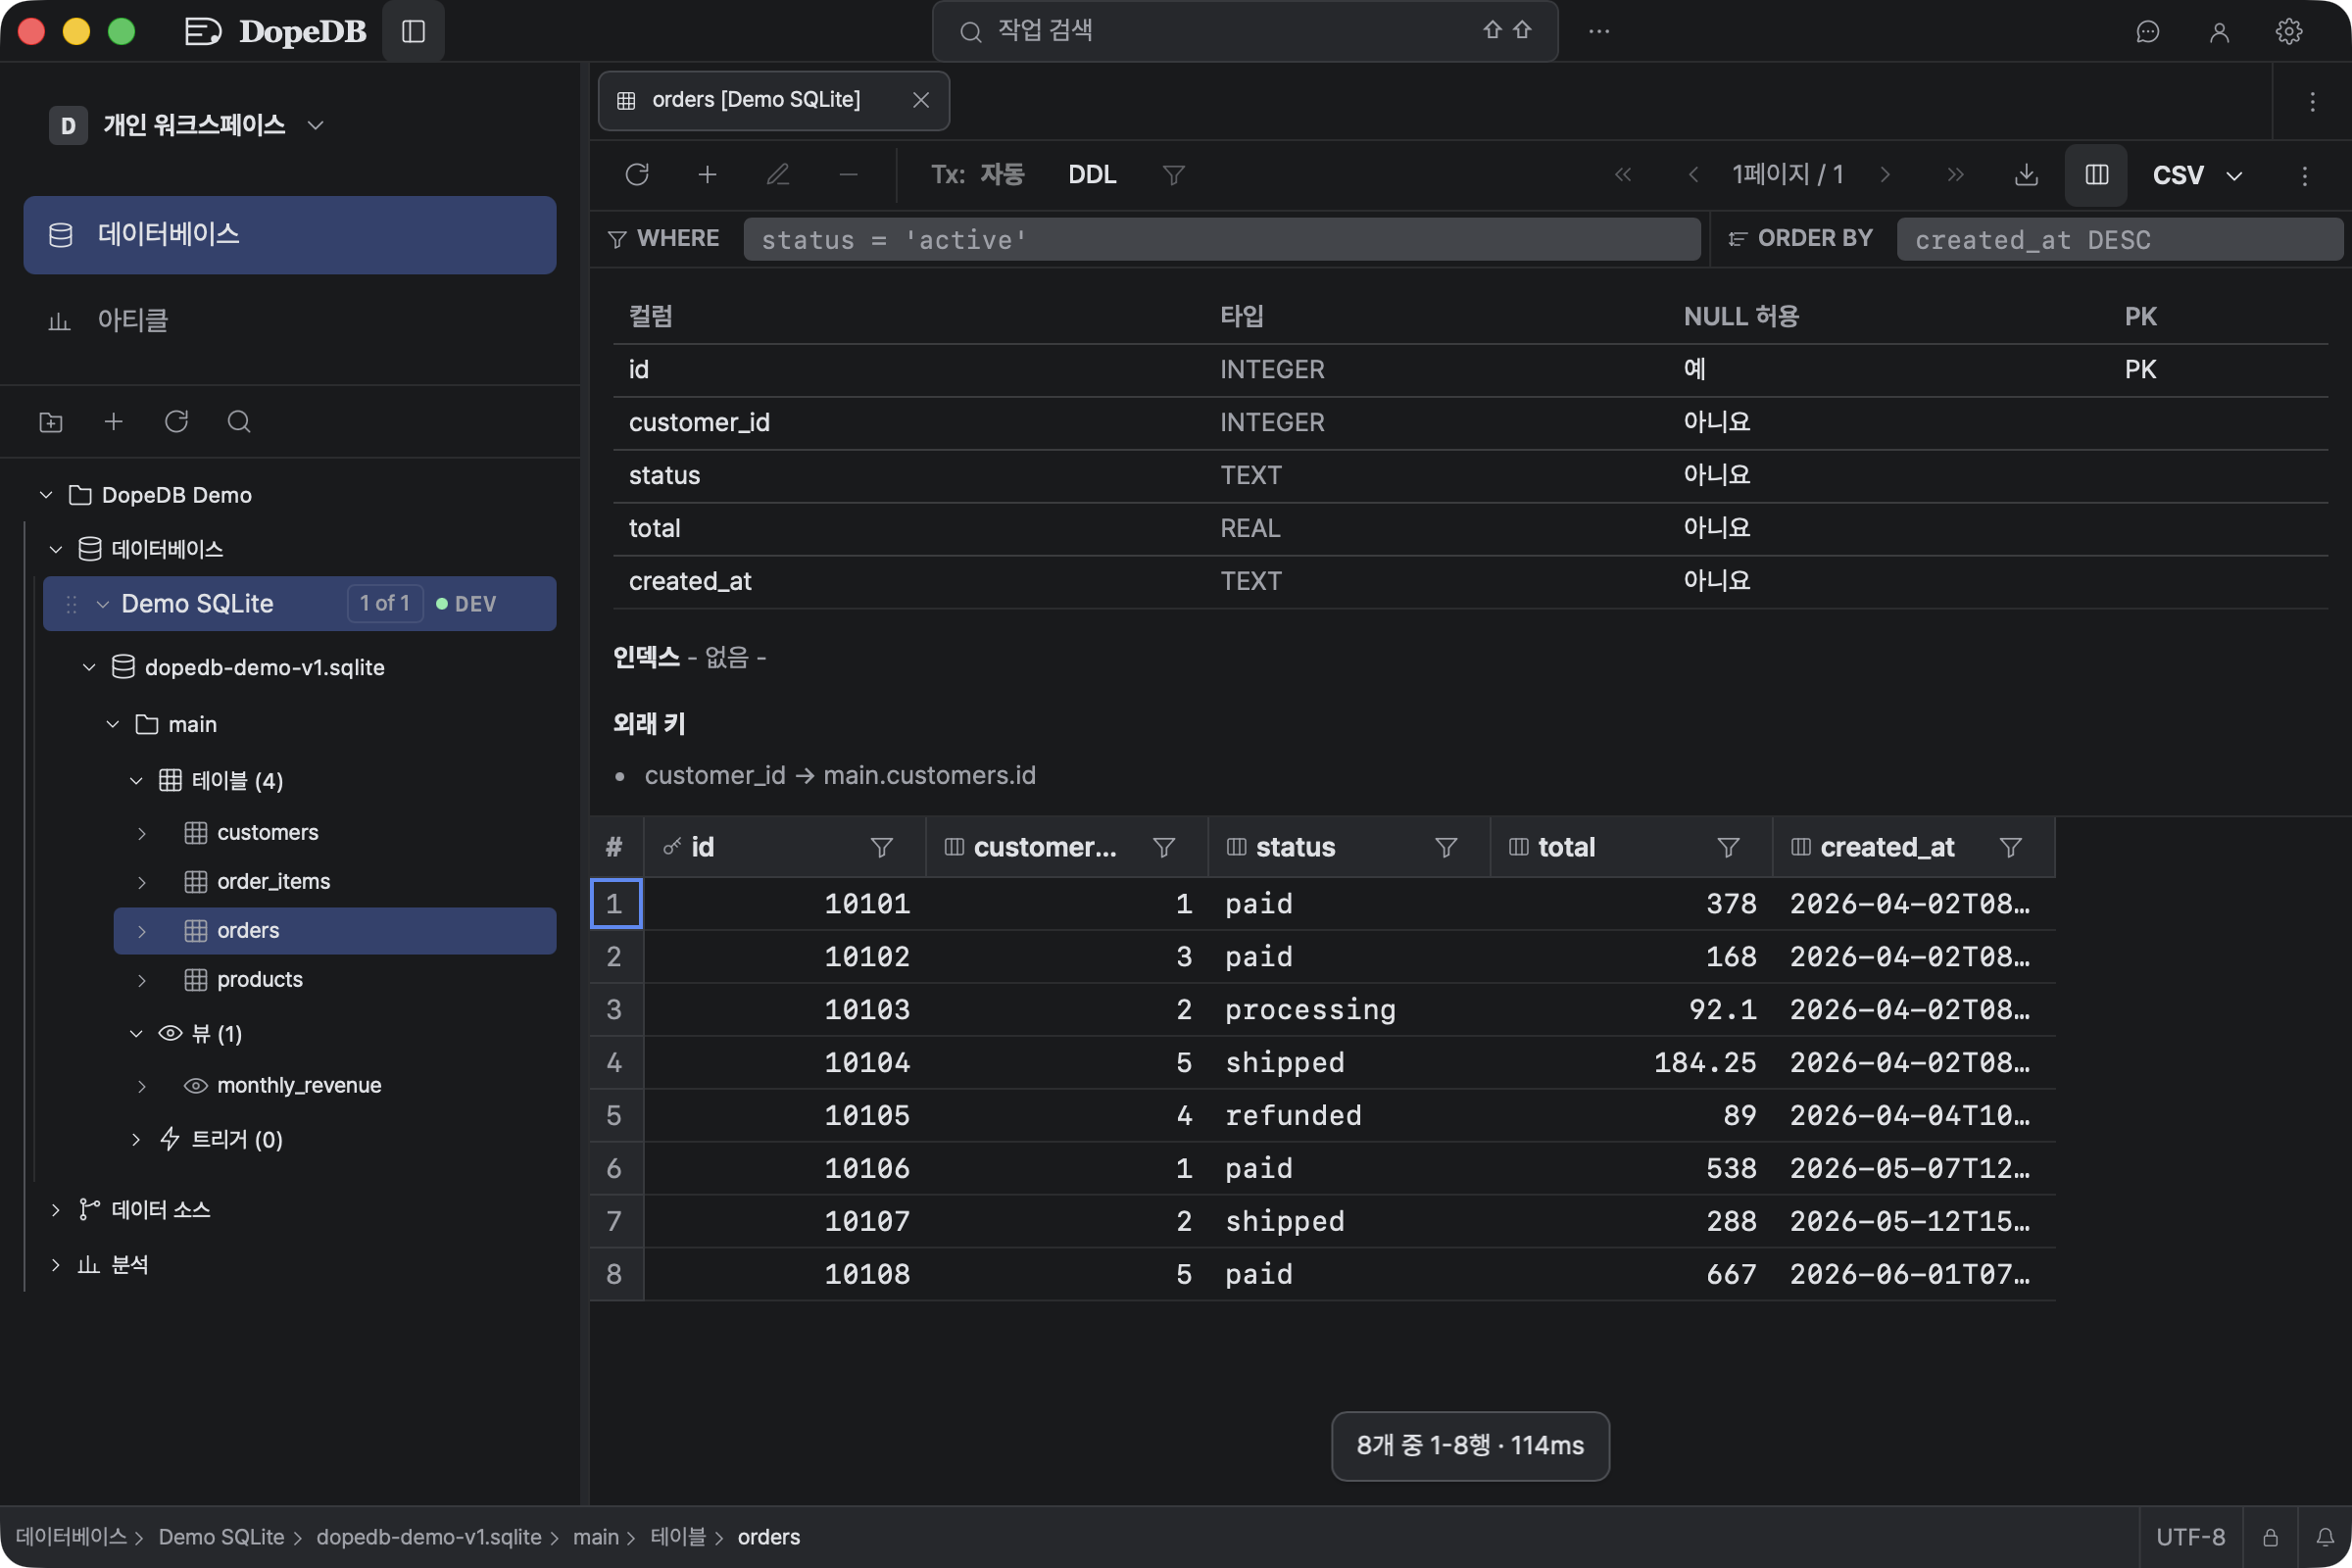Viewport: 2352px width, 1568px height.
Task: Click the ORDER BY input field
Action: click(2119, 240)
